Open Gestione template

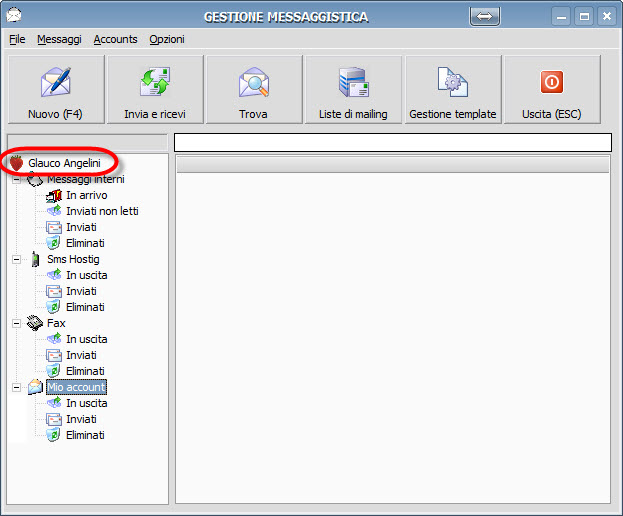pos(453,90)
